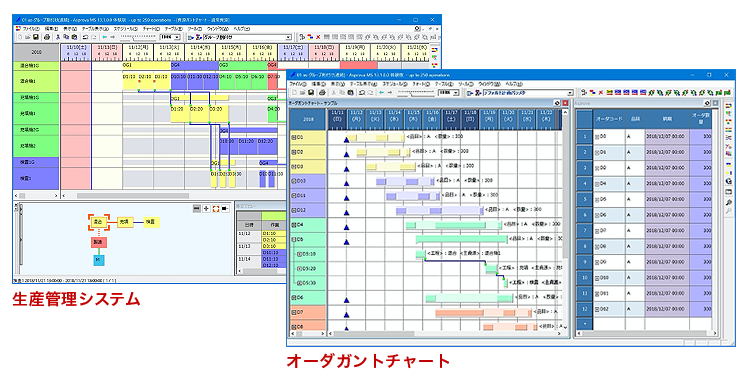Image resolution: width=750 pixels, height=380 pixels.
Task: Click orange fit-to-view button in process diagram pane
Action: pos(216,209)
